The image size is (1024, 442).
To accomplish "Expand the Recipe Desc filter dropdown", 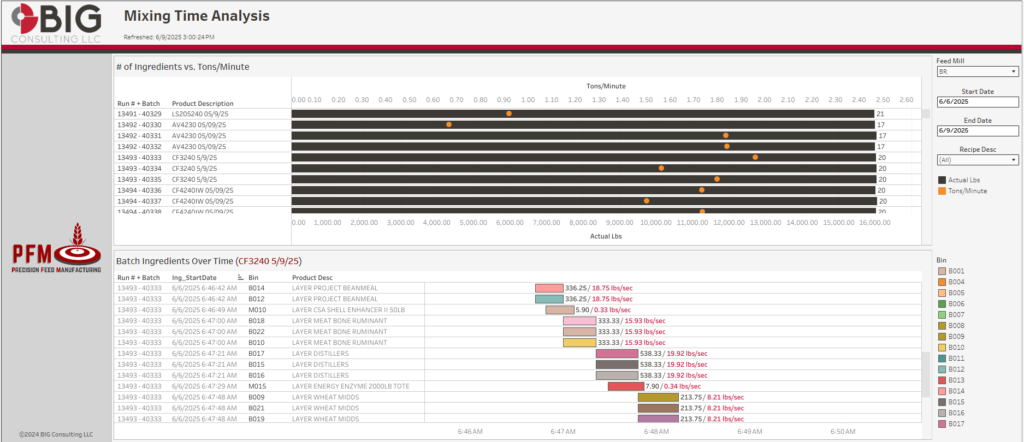I will point(977,159).
